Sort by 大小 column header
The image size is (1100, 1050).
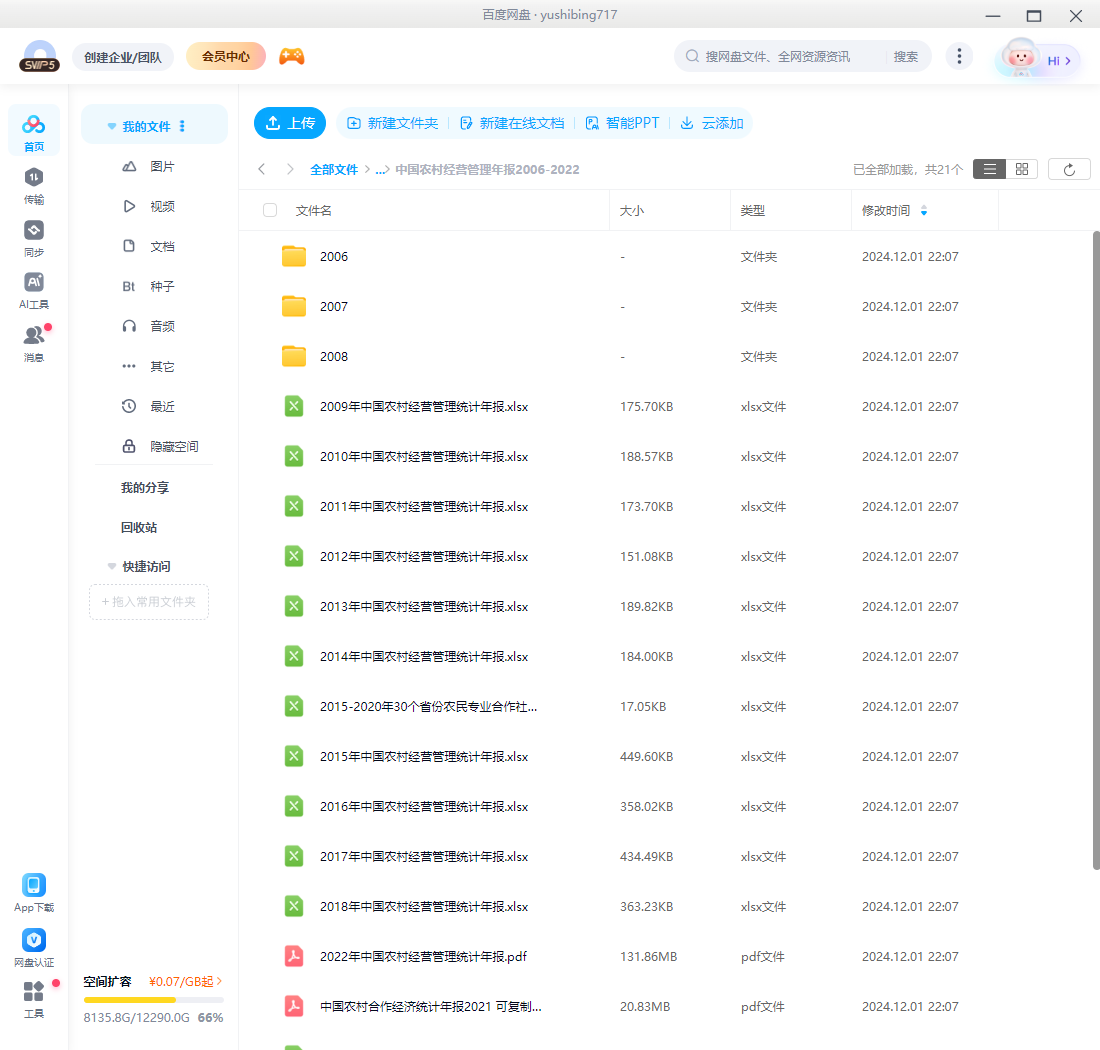631,210
